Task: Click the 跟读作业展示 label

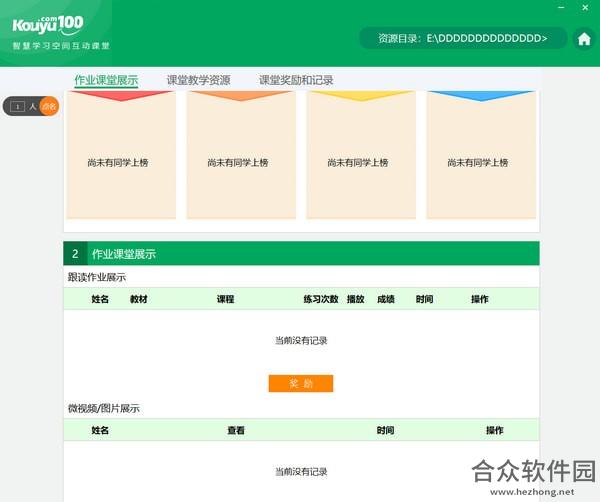Action: 97,277
